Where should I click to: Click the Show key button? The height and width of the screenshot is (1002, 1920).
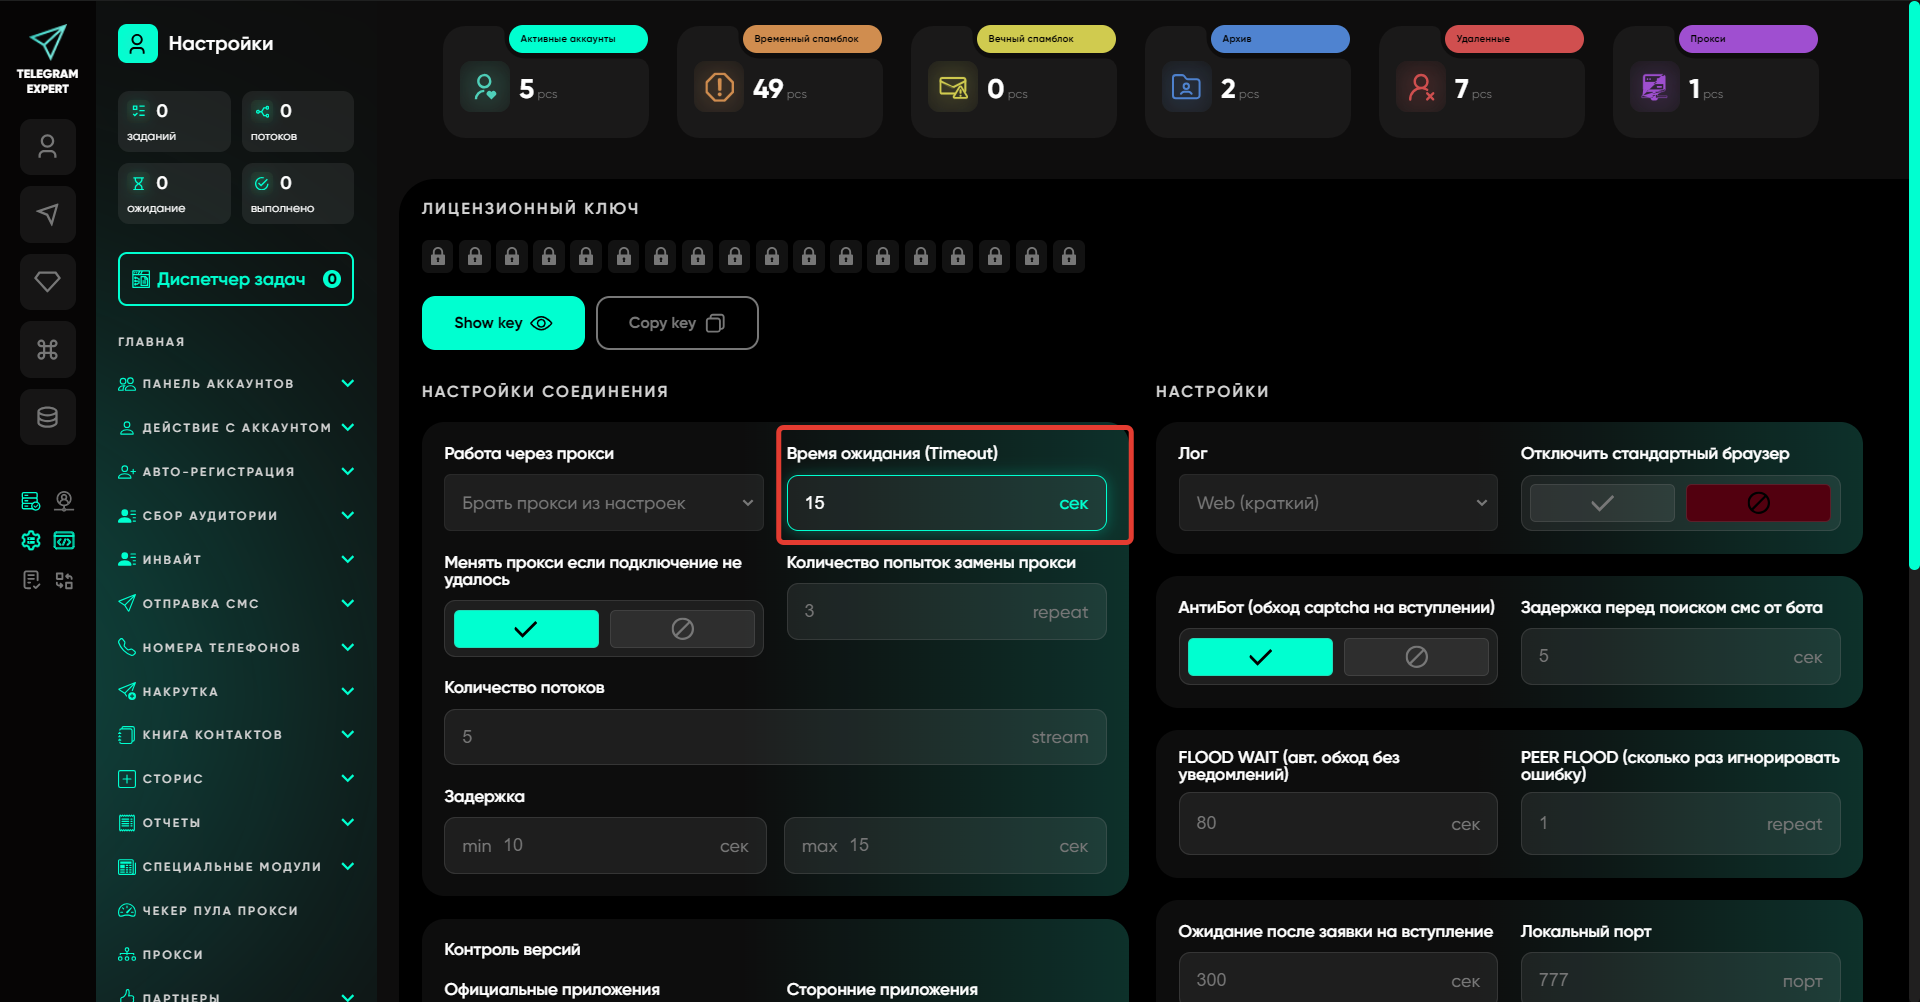(x=503, y=323)
